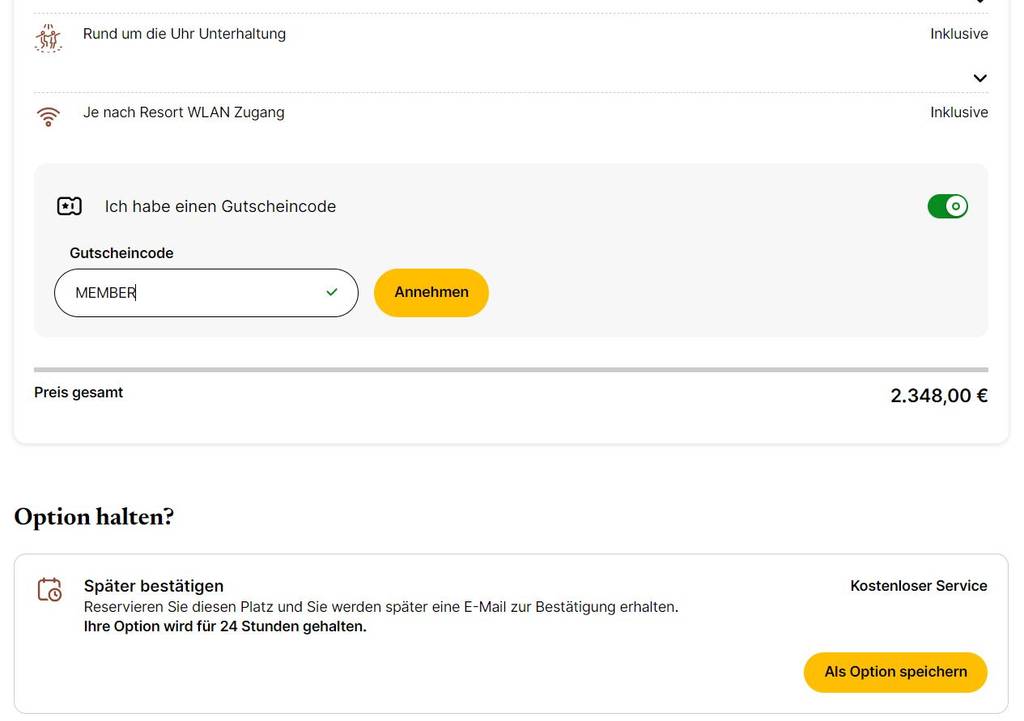Expand the chevron under Unterhaltung row

tap(980, 78)
